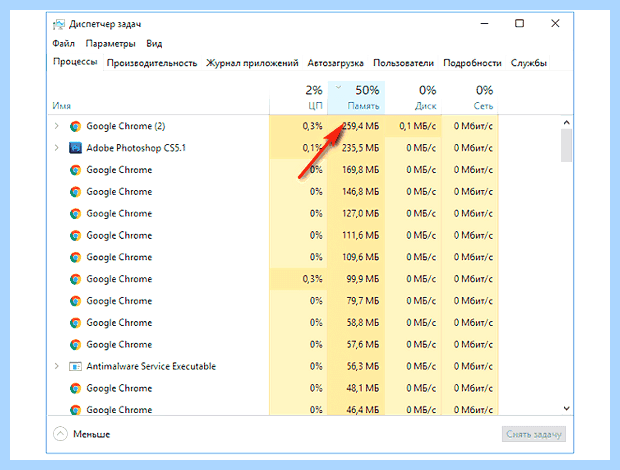Image resolution: width=620 pixels, height=470 pixels.
Task: Click Chrome icon in 57,6 МБ row
Action: (75, 345)
